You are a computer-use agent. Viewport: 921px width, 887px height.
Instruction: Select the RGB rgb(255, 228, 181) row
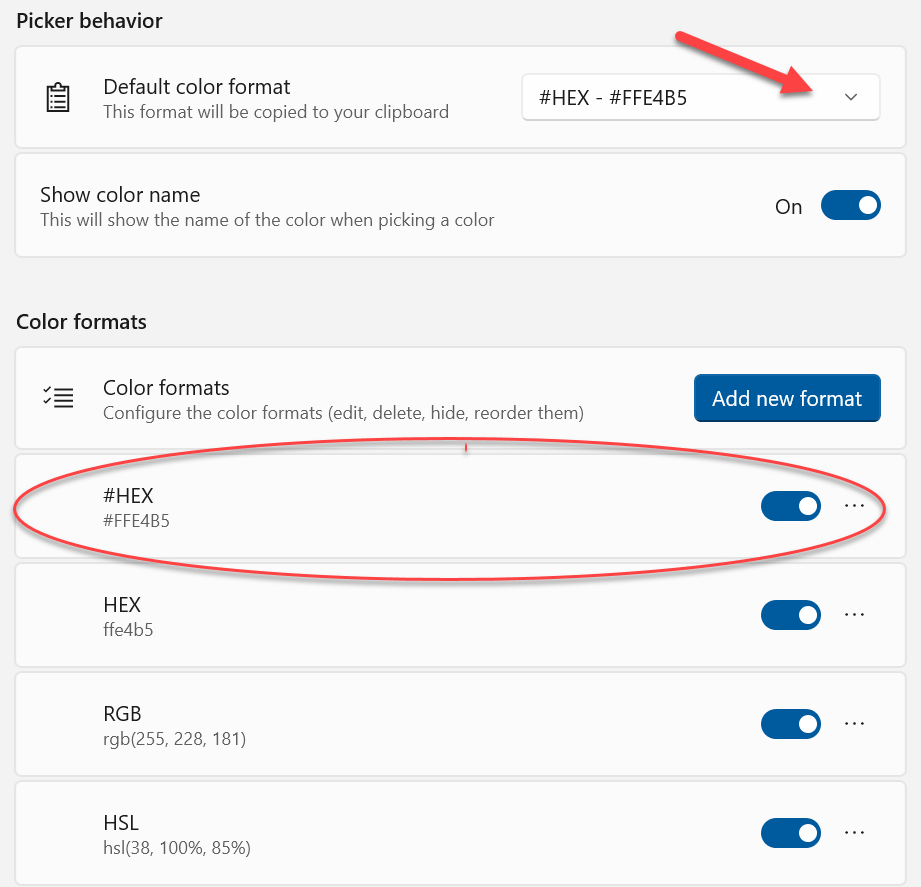coord(400,725)
